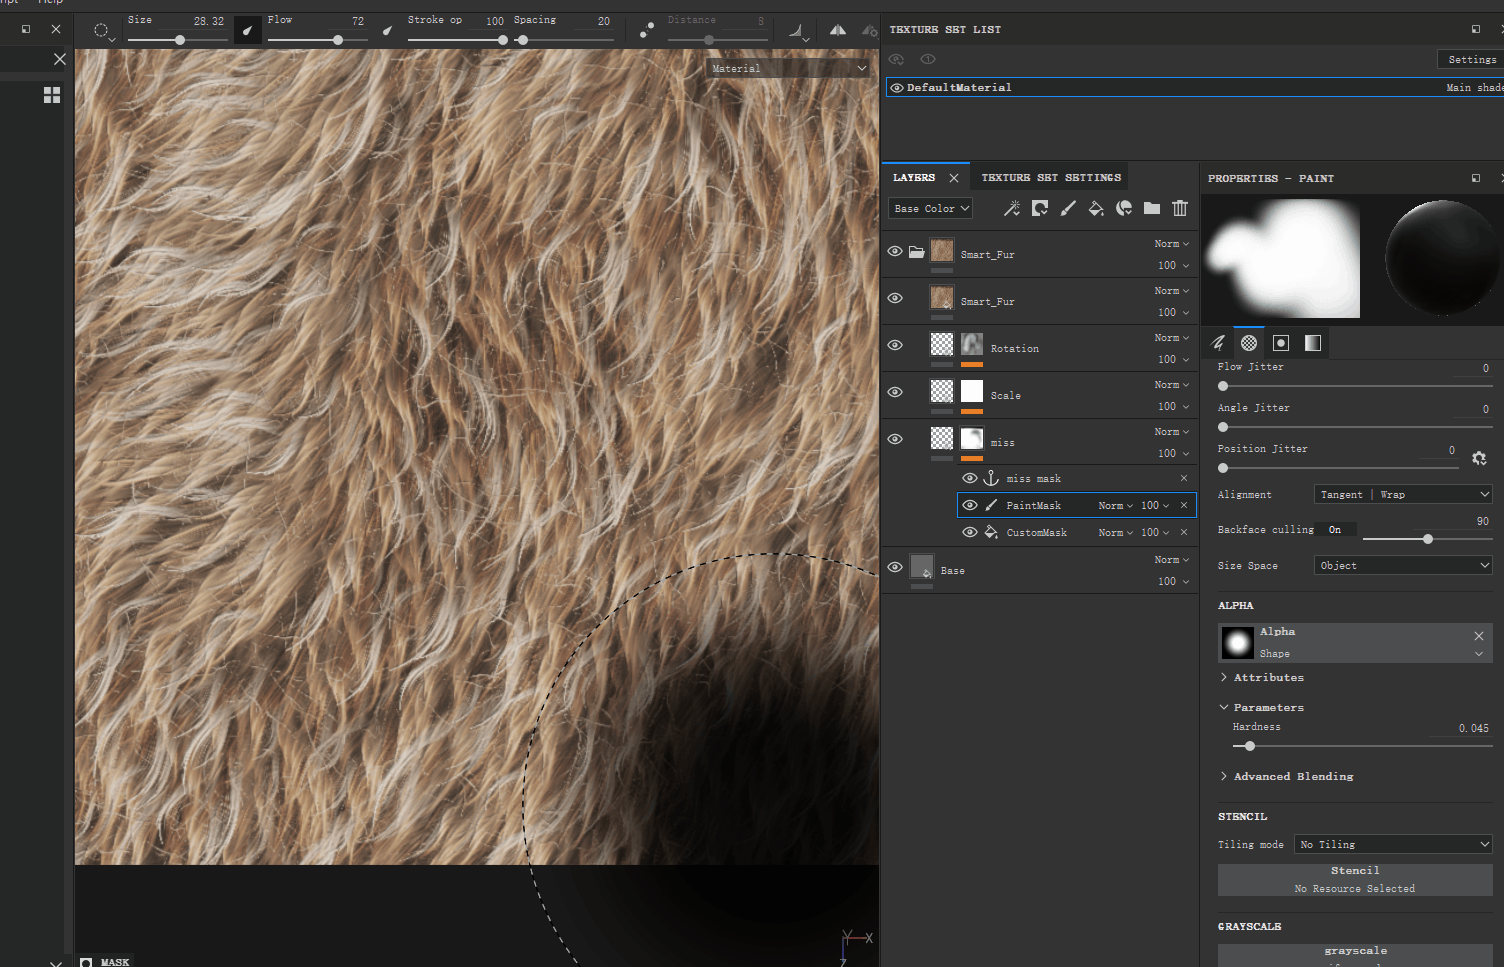The width and height of the screenshot is (1504, 967).
Task: Open the Grayscale properties tab icon
Action: [1313, 343]
